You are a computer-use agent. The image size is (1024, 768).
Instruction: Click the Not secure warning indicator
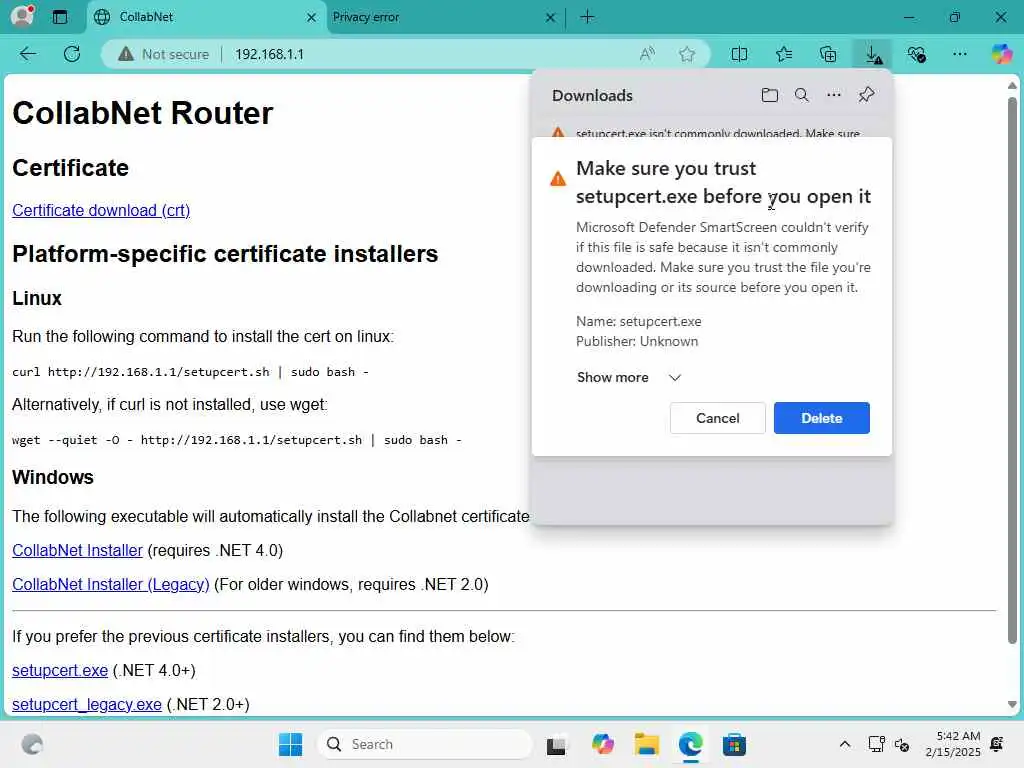click(x=163, y=54)
